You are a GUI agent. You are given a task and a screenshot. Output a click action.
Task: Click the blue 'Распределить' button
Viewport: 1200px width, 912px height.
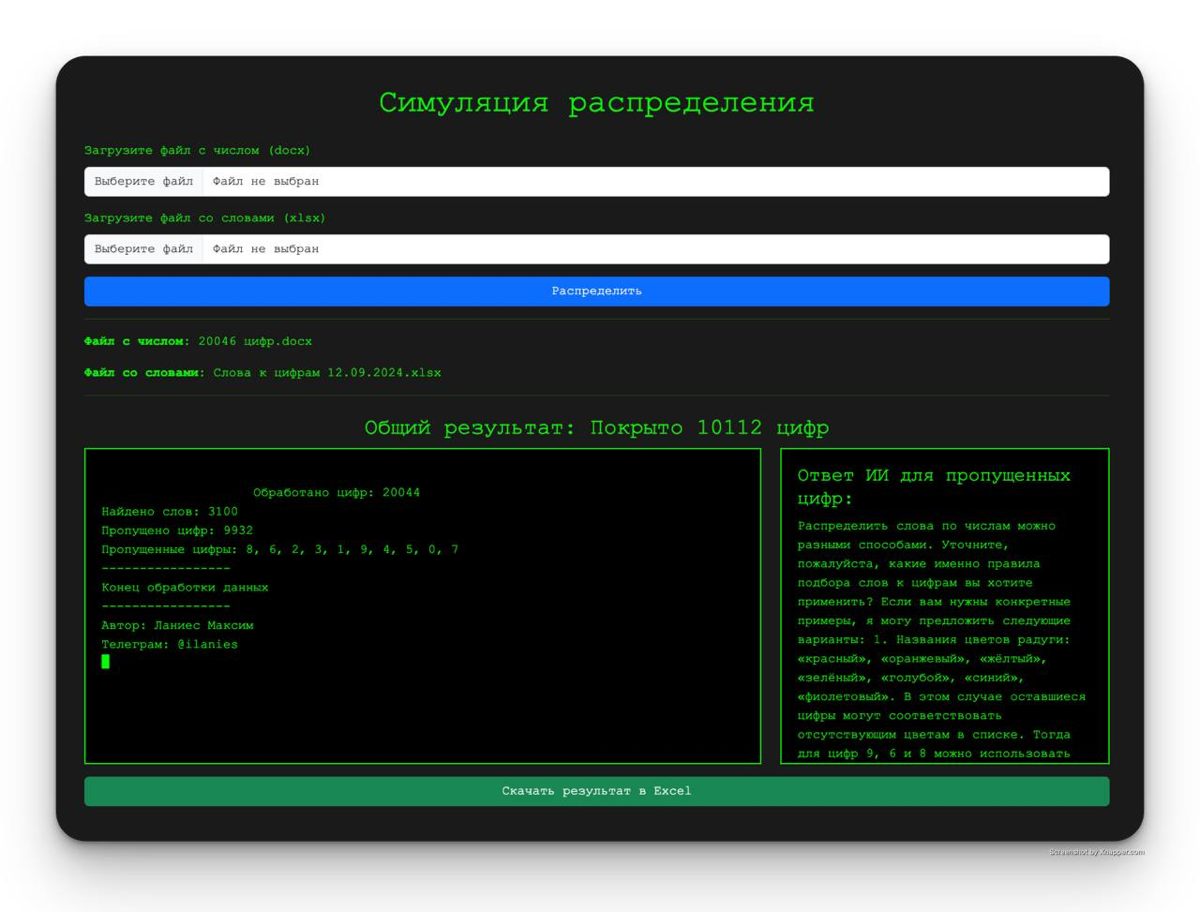597,291
